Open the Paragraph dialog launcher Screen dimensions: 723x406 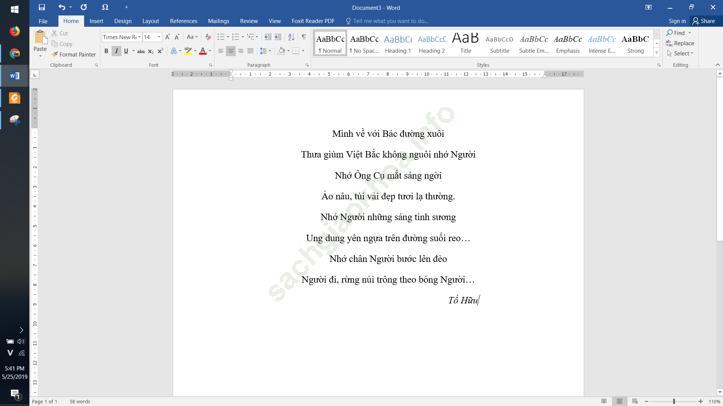click(307, 65)
